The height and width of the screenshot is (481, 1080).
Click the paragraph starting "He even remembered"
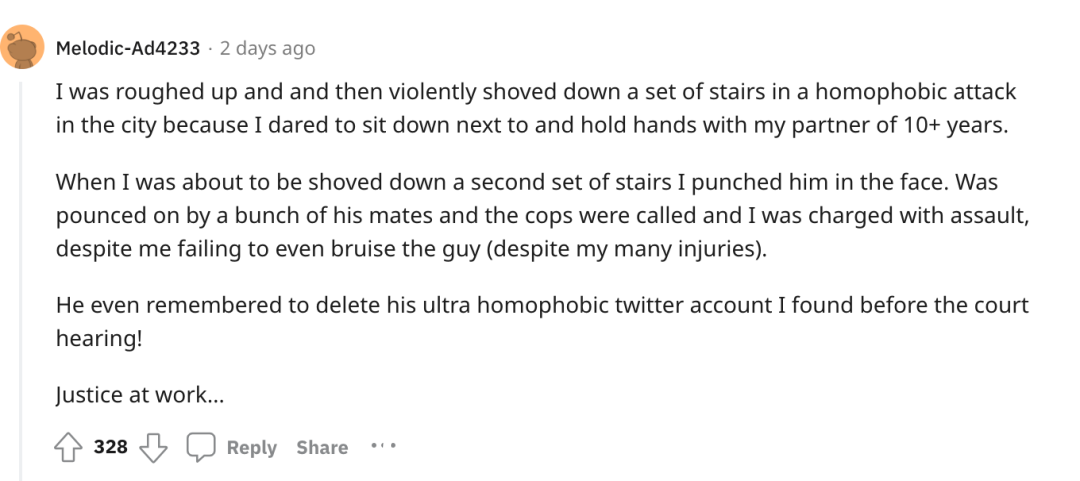[x=542, y=321]
